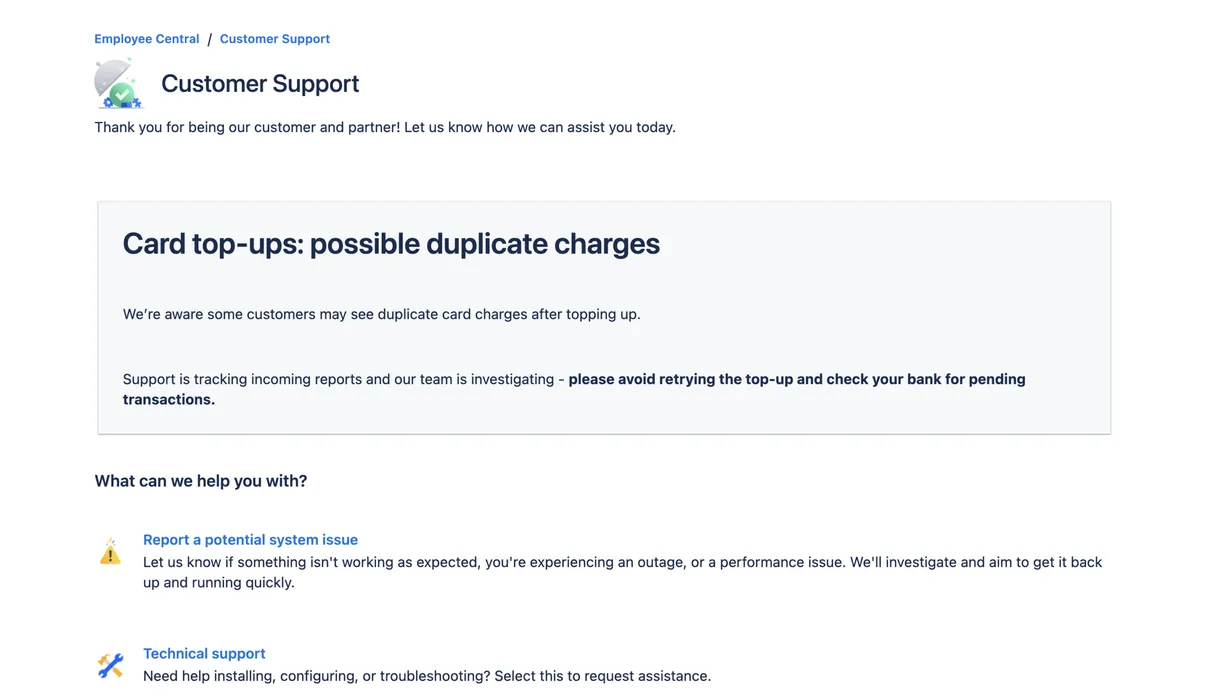The width and height of the screenshot is (1229, 700).
Task: Click the bold word 'transactions.' in the announcement
Action: click(168, 400)
